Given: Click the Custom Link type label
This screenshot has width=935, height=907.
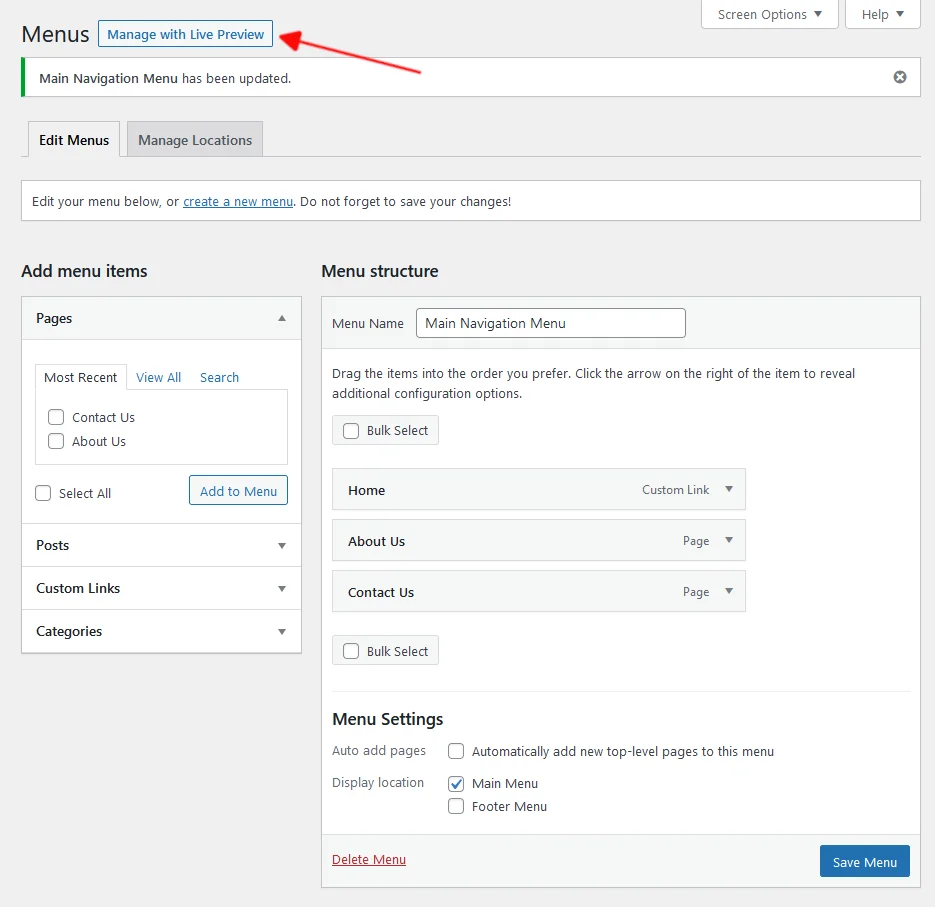Looking at the screenshot, I should tap(676, 490).
